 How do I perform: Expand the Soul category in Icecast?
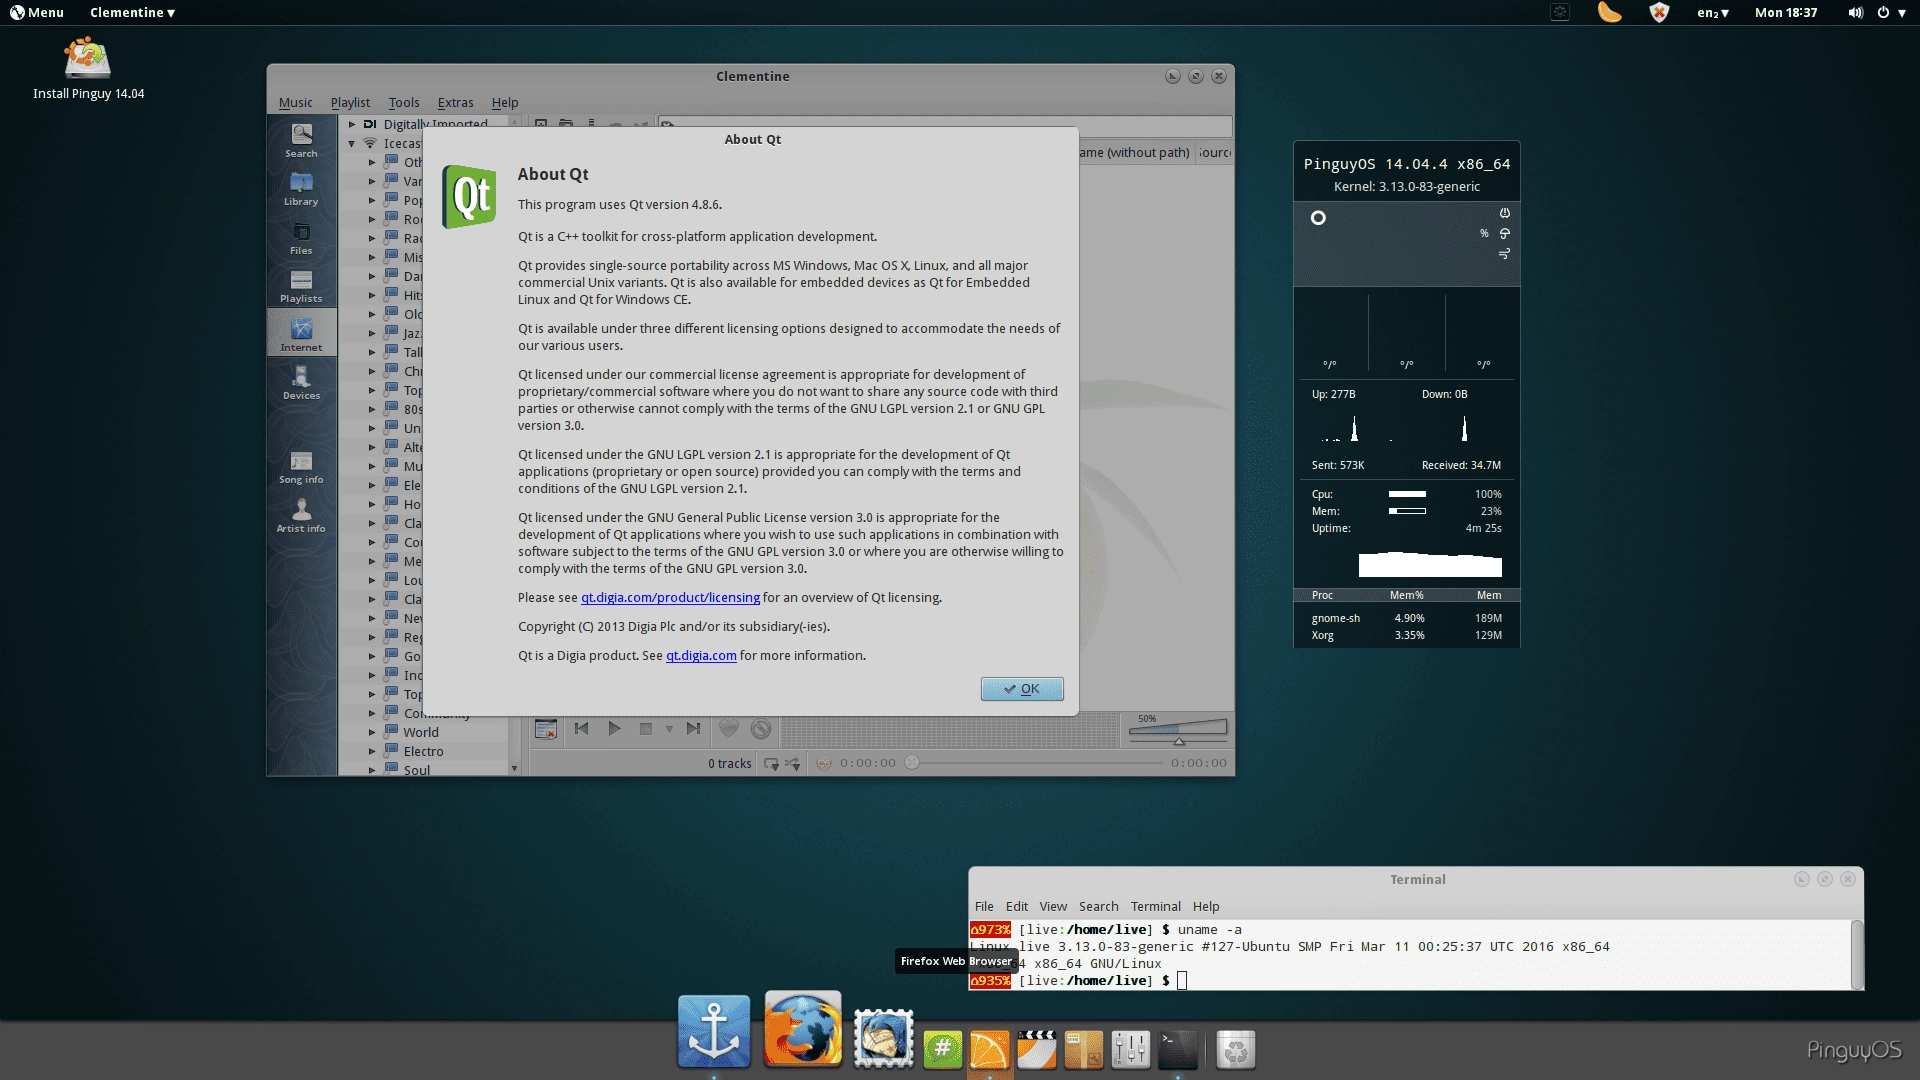tap(372, 770)
